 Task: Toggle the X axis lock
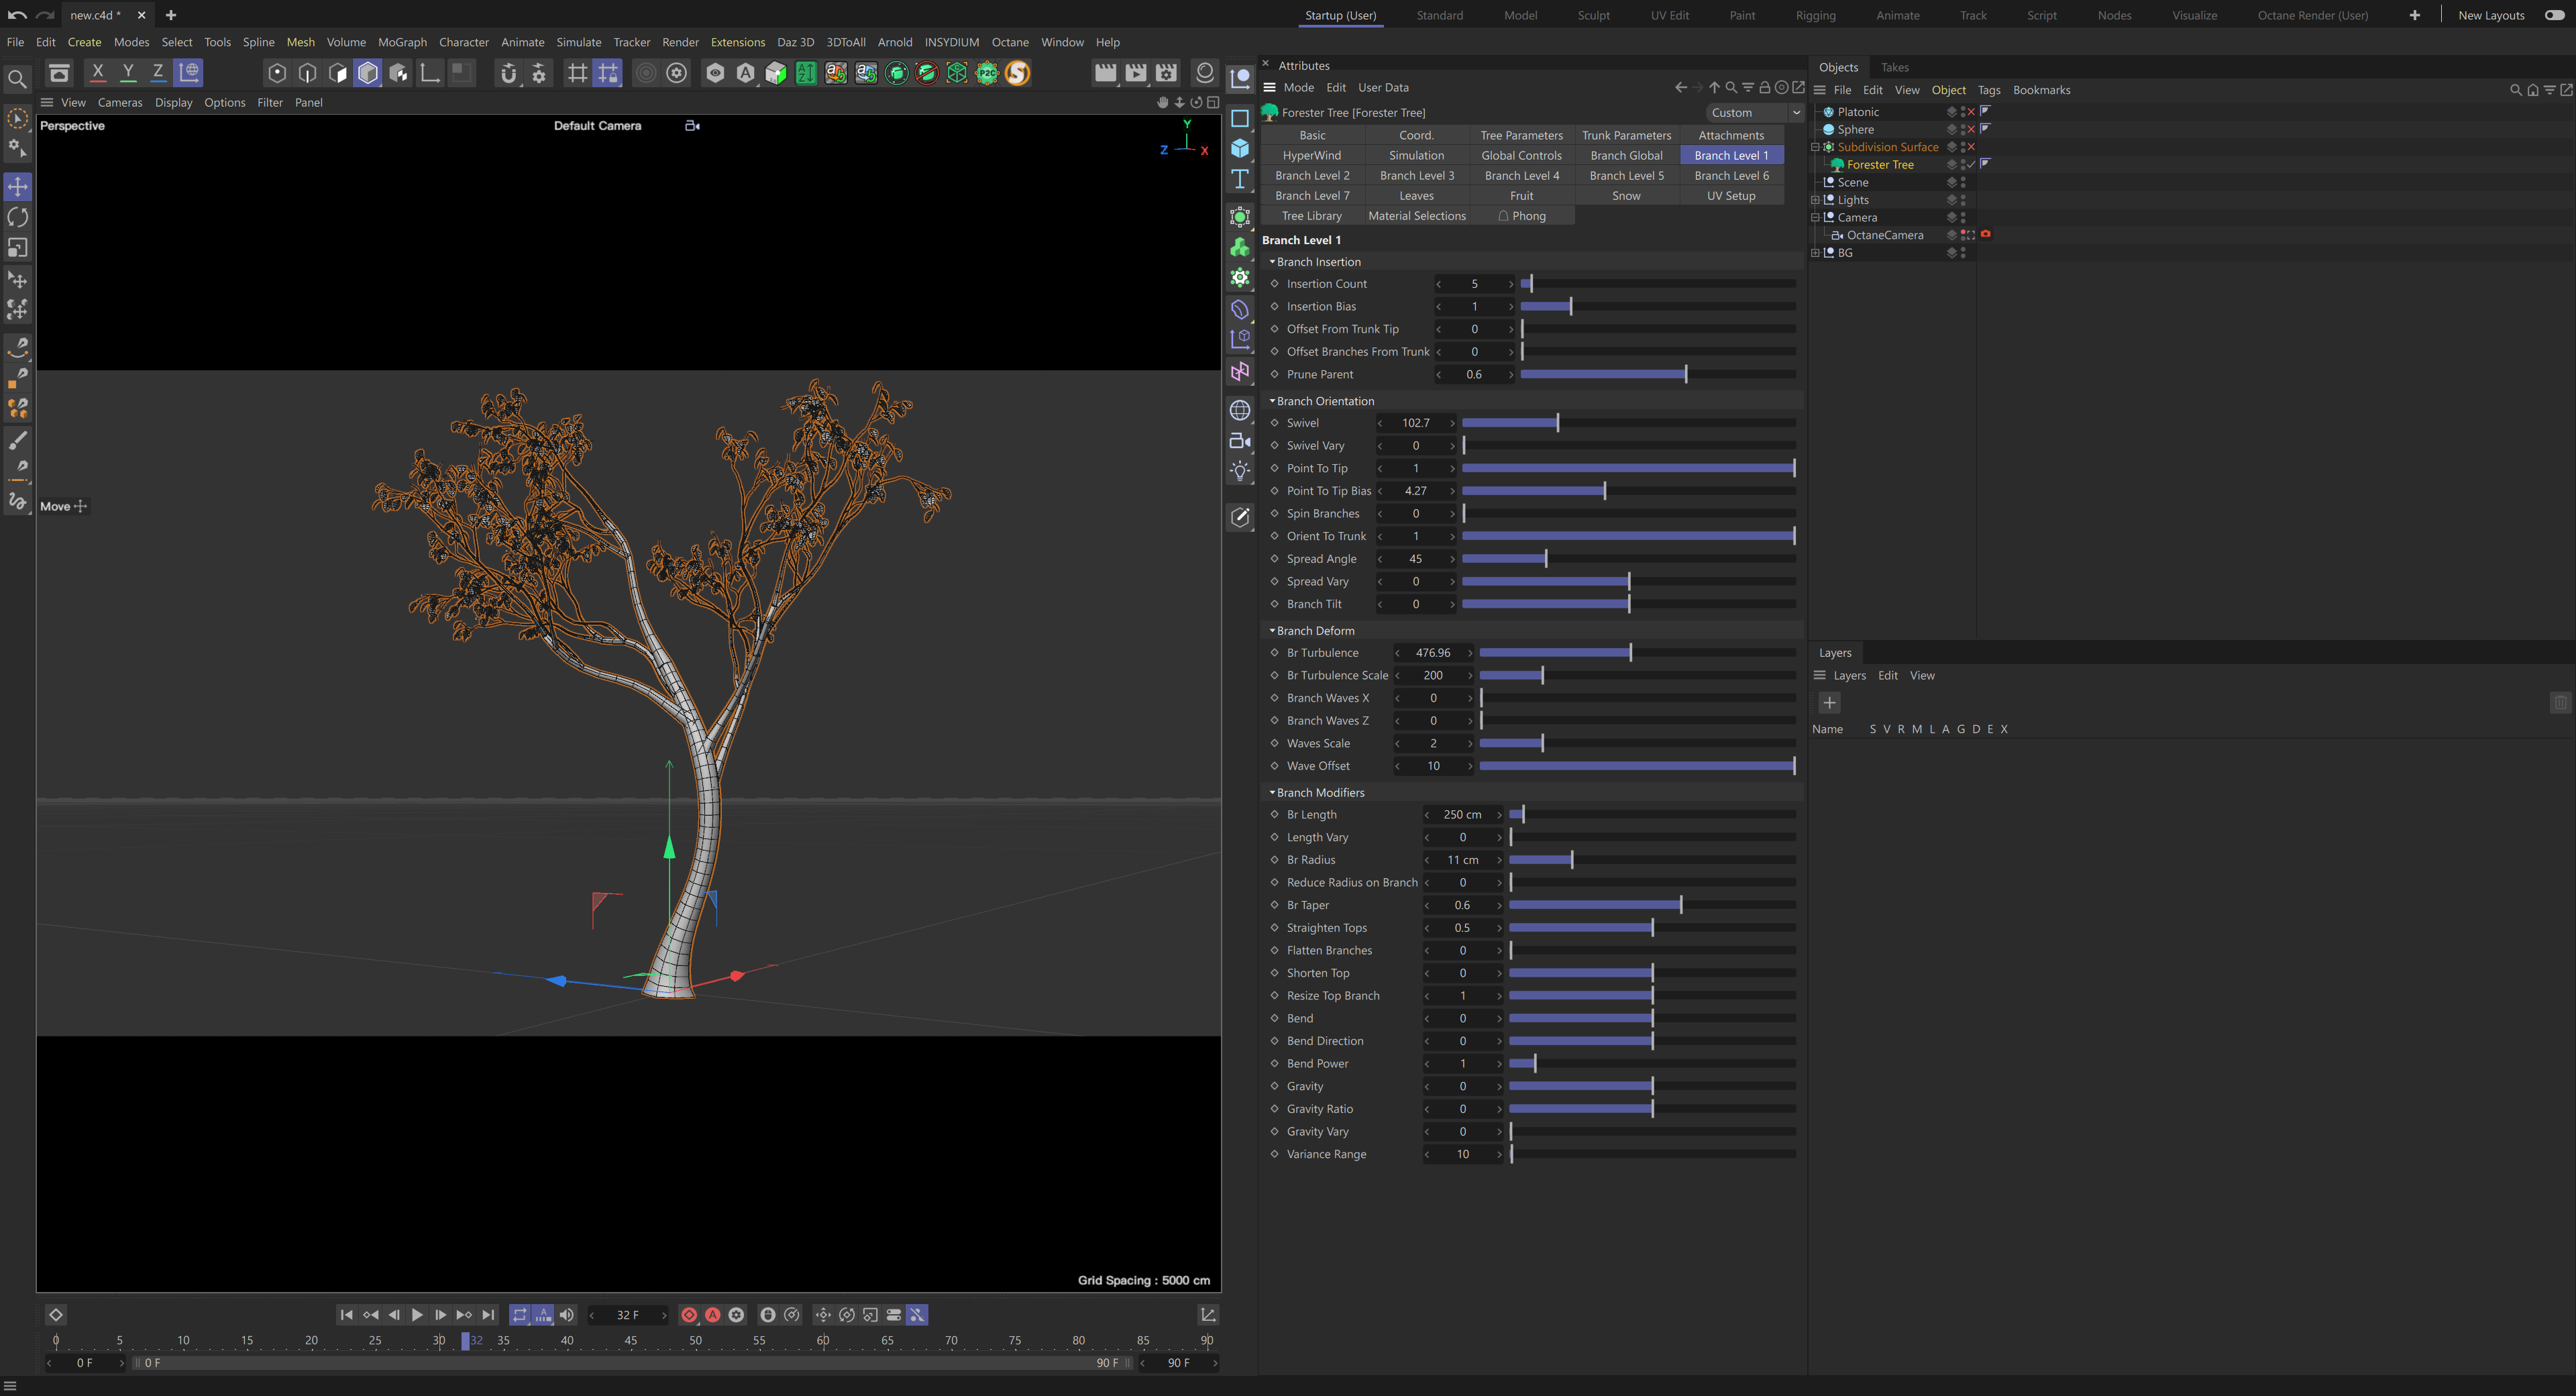point(97,73)
